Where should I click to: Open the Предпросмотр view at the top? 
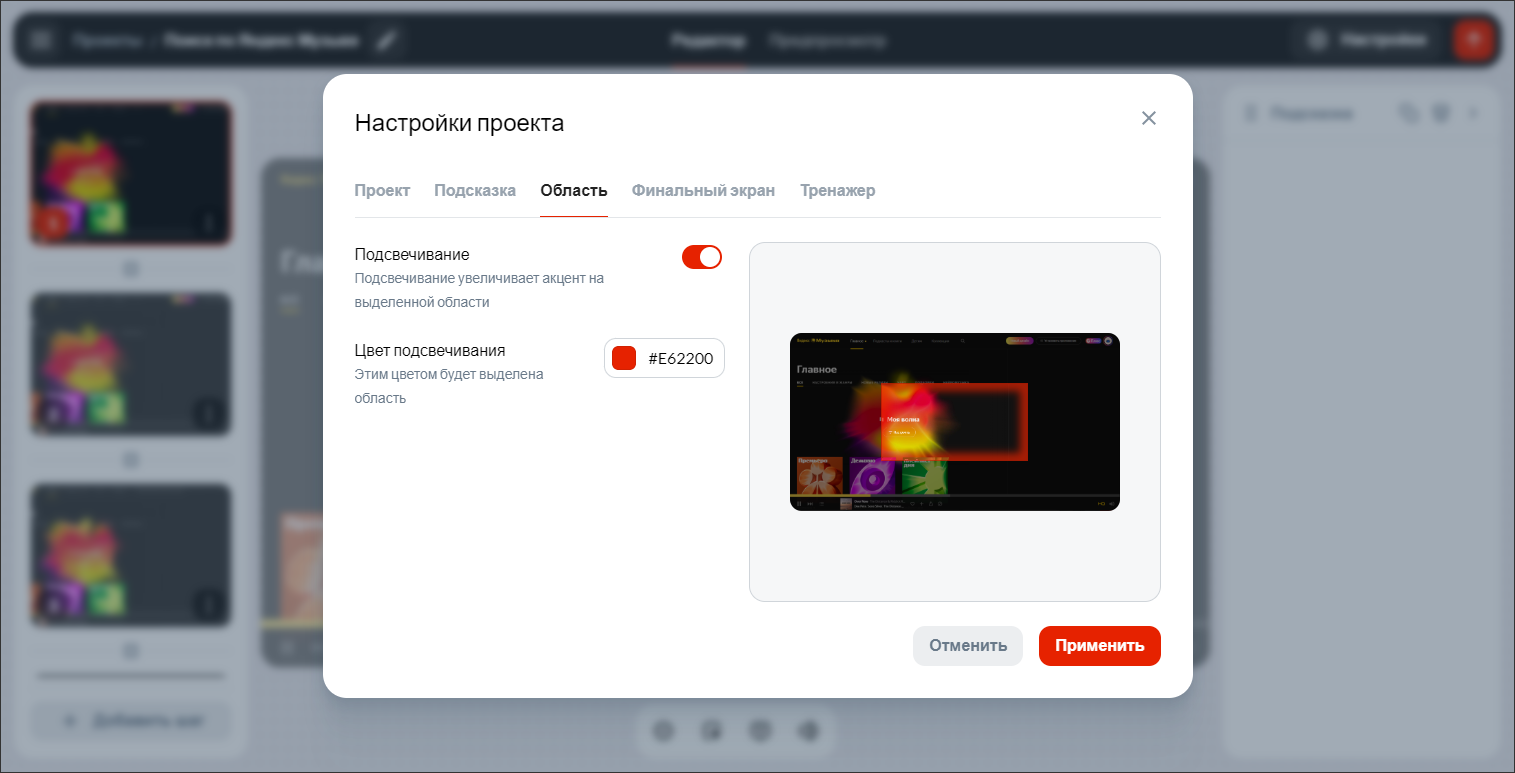click(x=829, y=41)
